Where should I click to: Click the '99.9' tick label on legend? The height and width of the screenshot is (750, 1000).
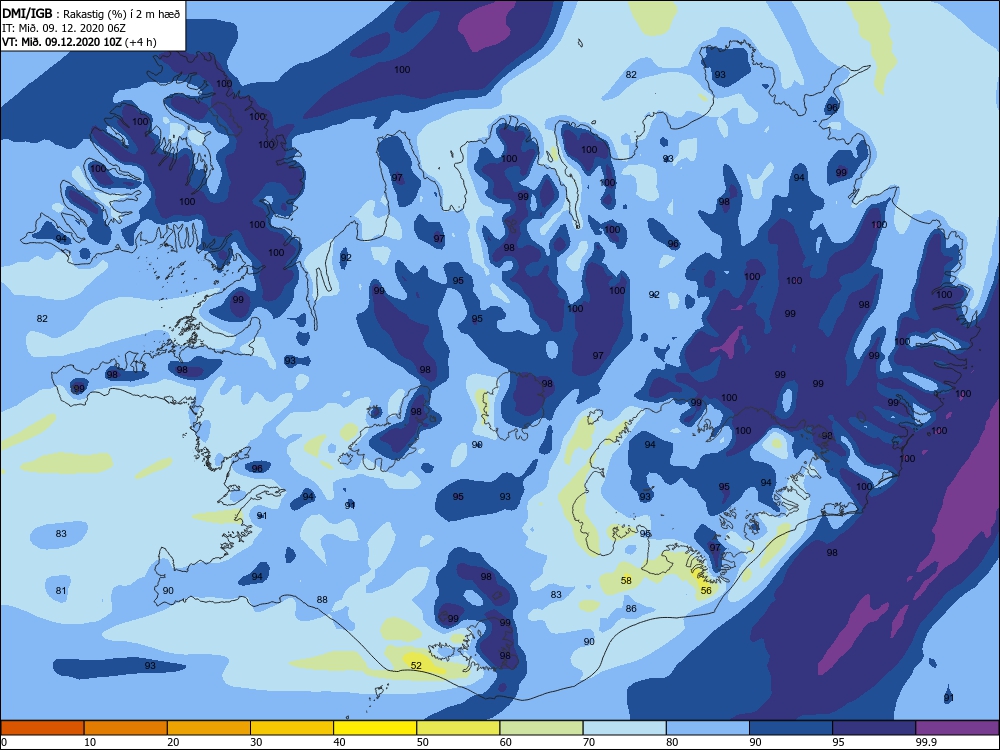click(x=926, y=742)
